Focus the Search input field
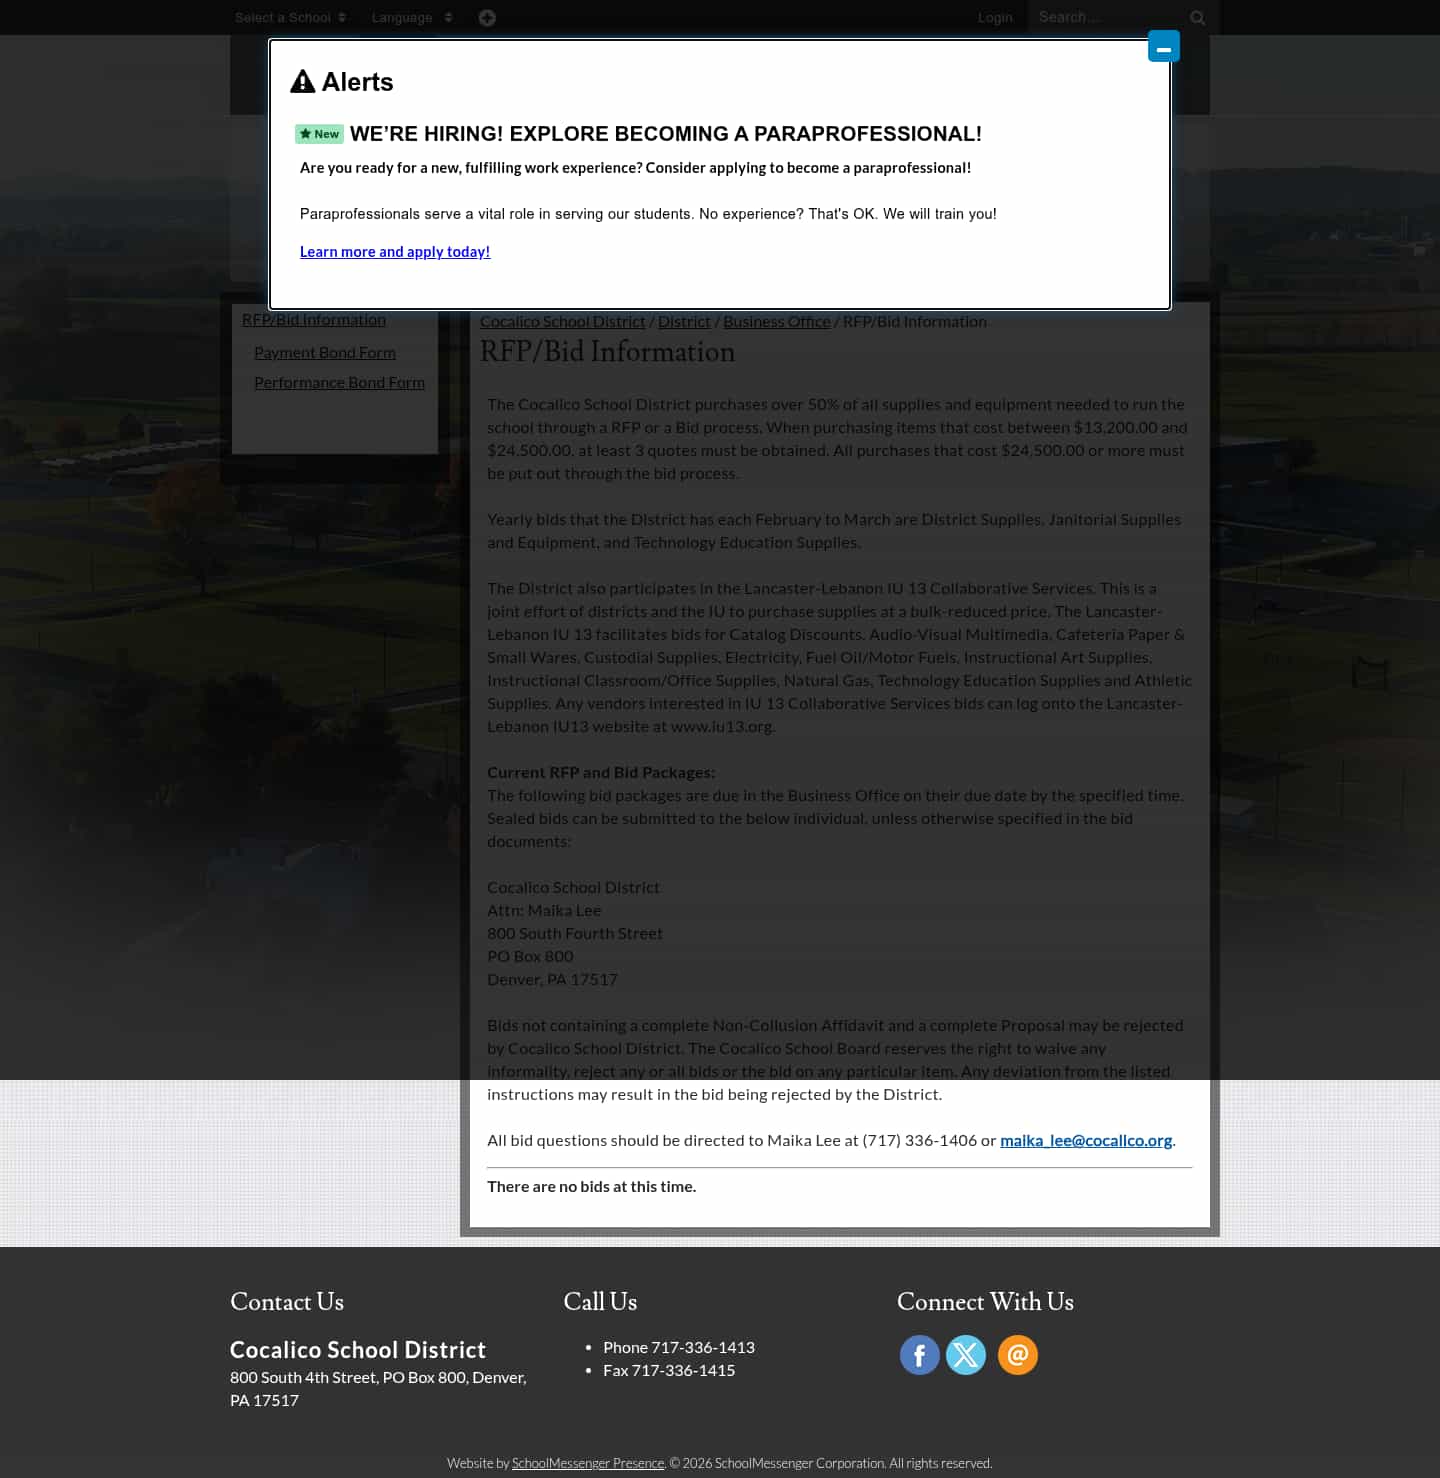Image resolution: width=1440 pixels, height=1478 pixels. [x=1108, y=17]
